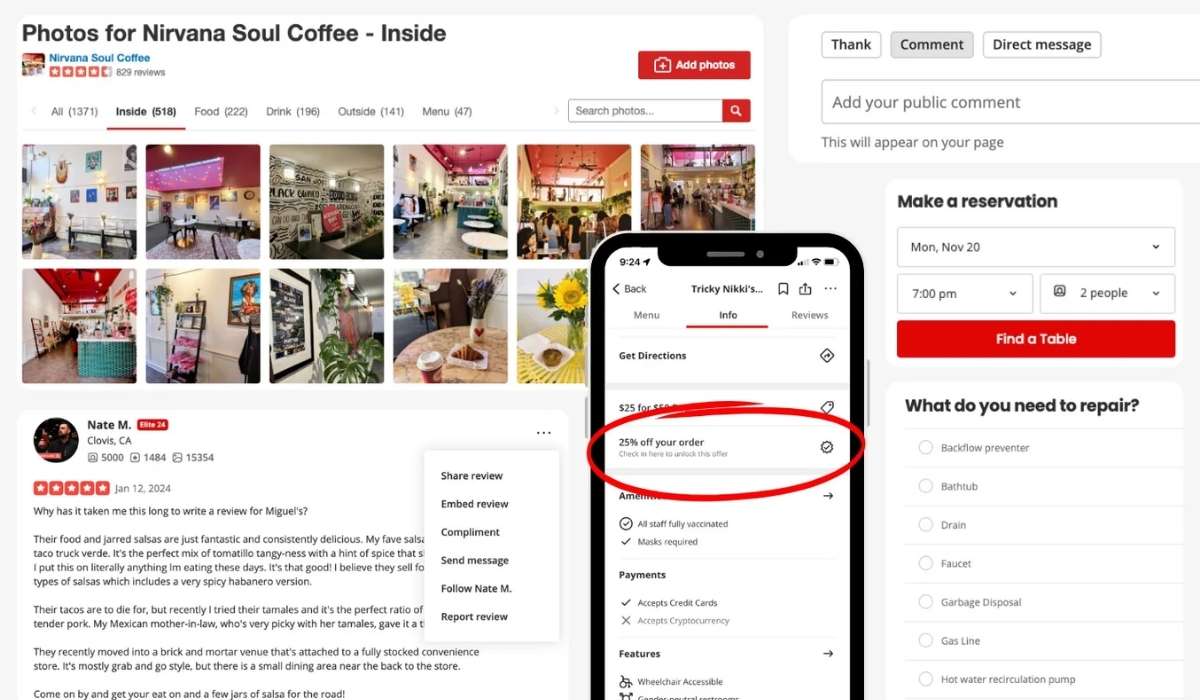Click the red search magnifier icon
This screenshot has height=700, width=1200.
click(736, 111)
